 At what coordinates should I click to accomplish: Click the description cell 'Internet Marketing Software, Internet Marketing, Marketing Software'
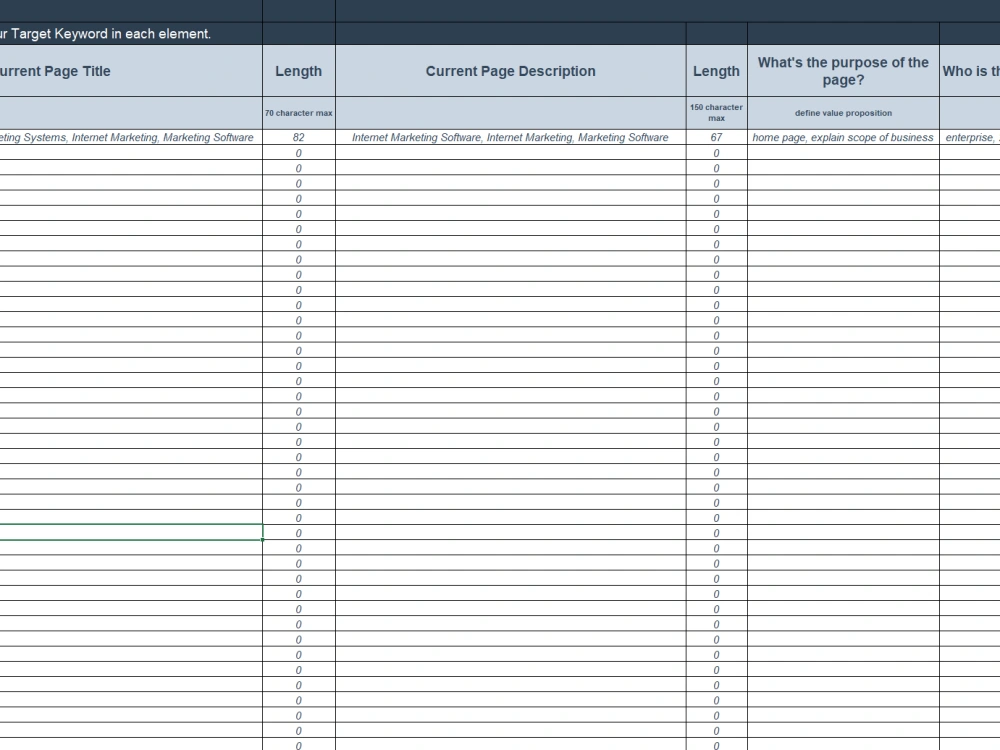point(510,137)
